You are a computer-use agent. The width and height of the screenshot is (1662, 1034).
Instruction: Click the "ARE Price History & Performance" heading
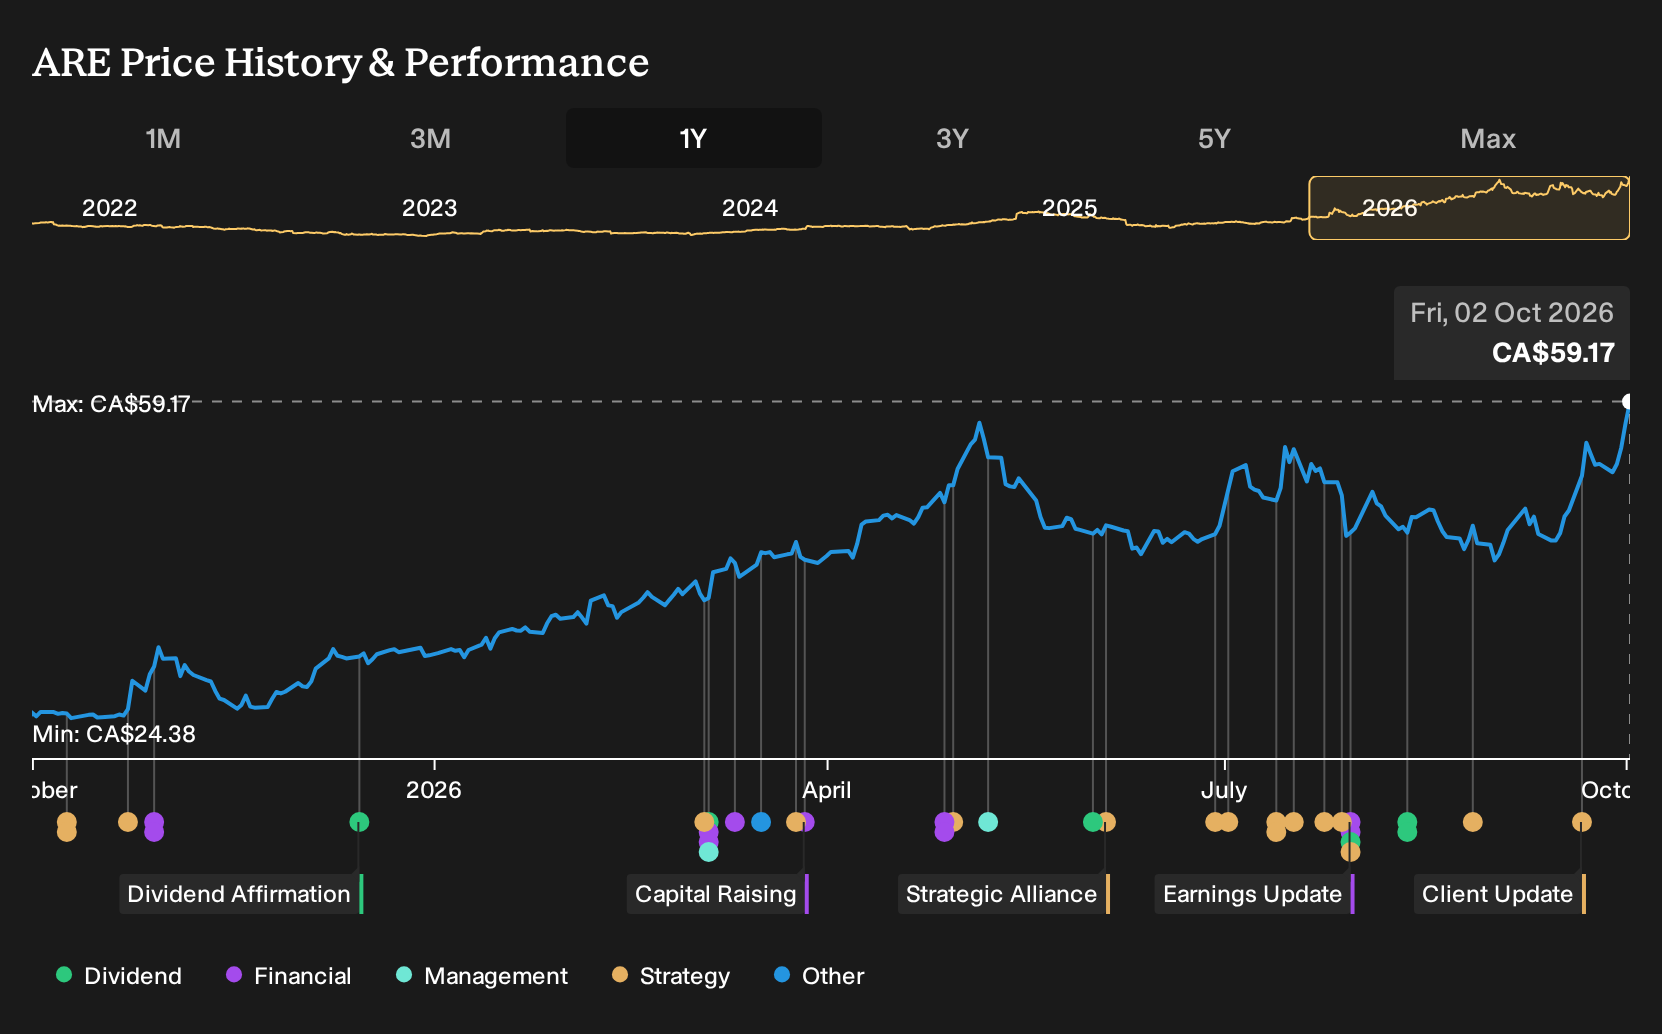pyautogui.click(x=341, y=62)
